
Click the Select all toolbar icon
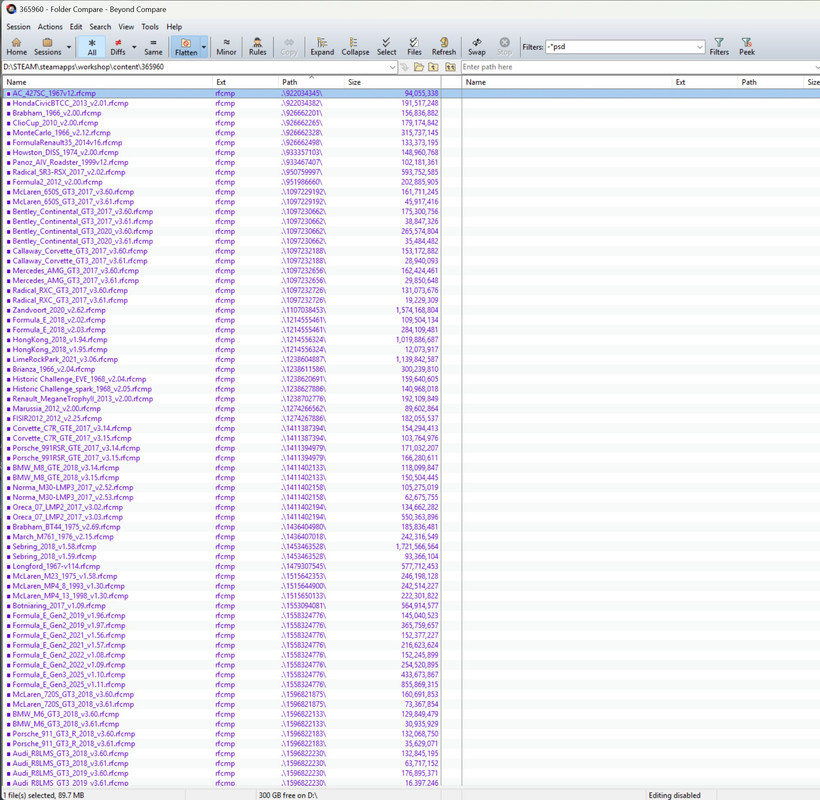[386, 47]
